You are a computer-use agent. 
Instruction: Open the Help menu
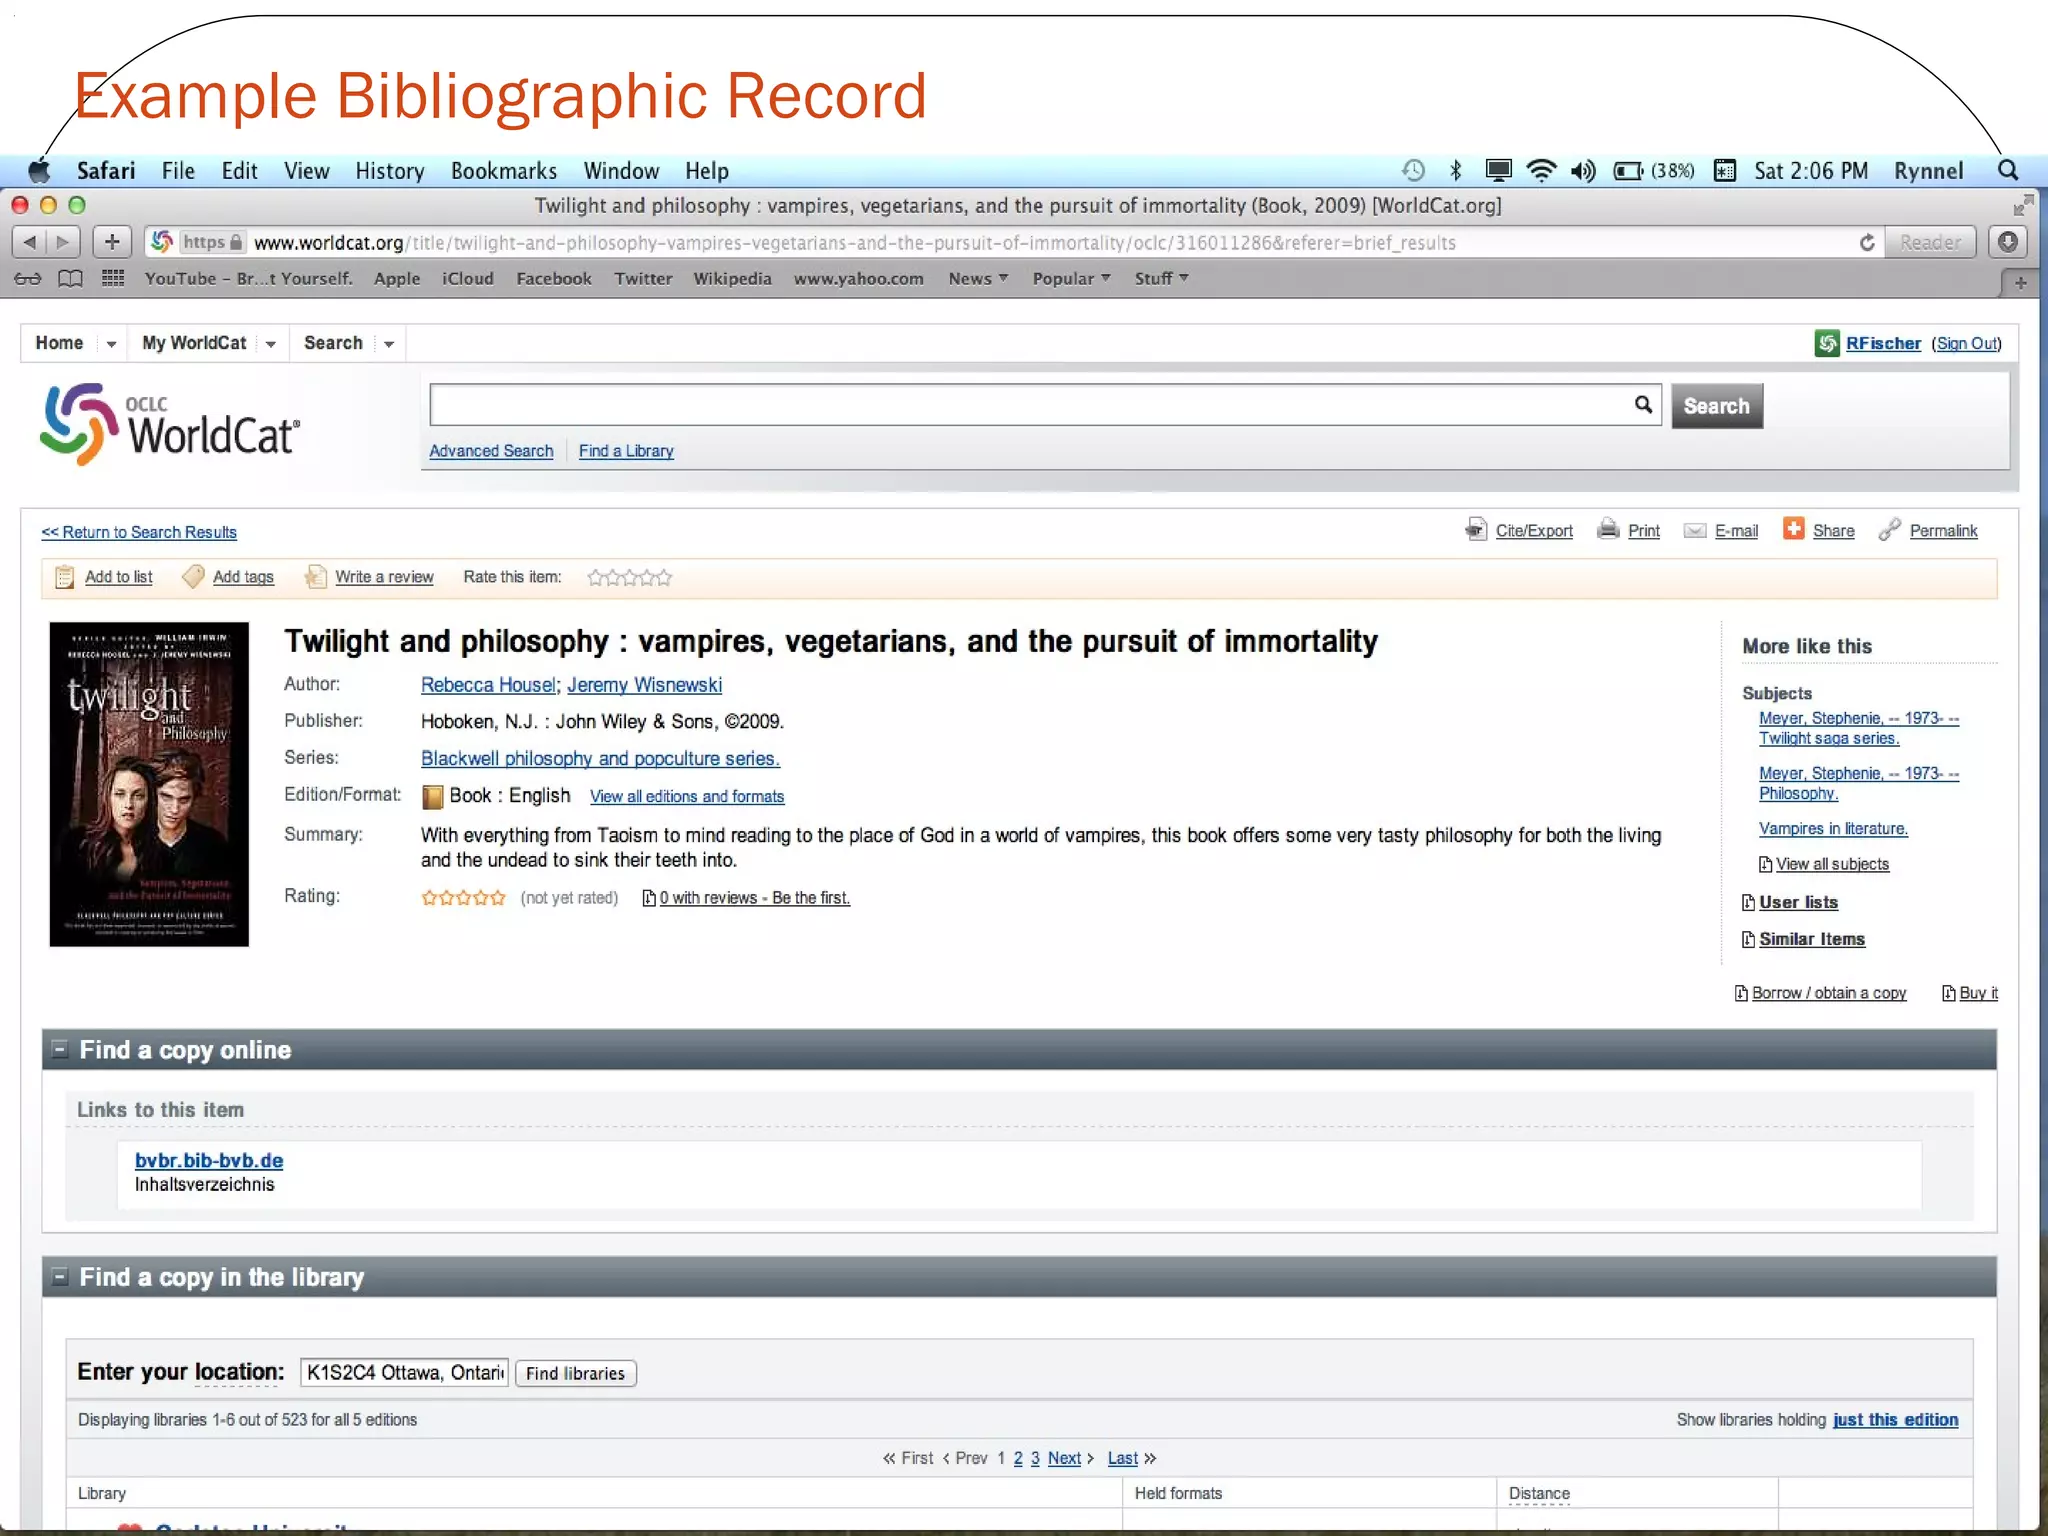[x=707, y=171]
